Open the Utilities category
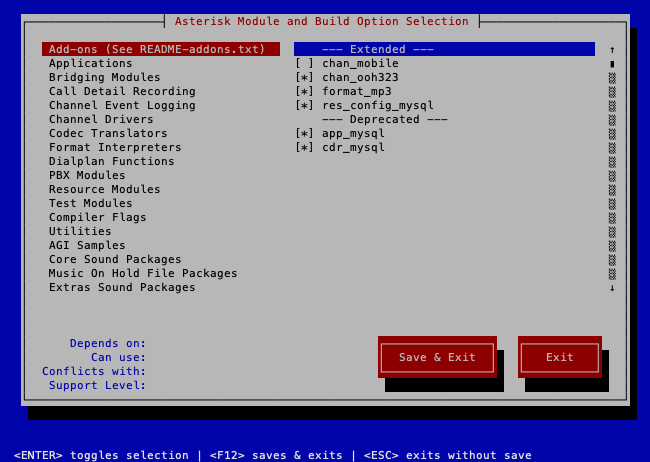This screenshot has height=462, width=650. (x=80, y=231)
